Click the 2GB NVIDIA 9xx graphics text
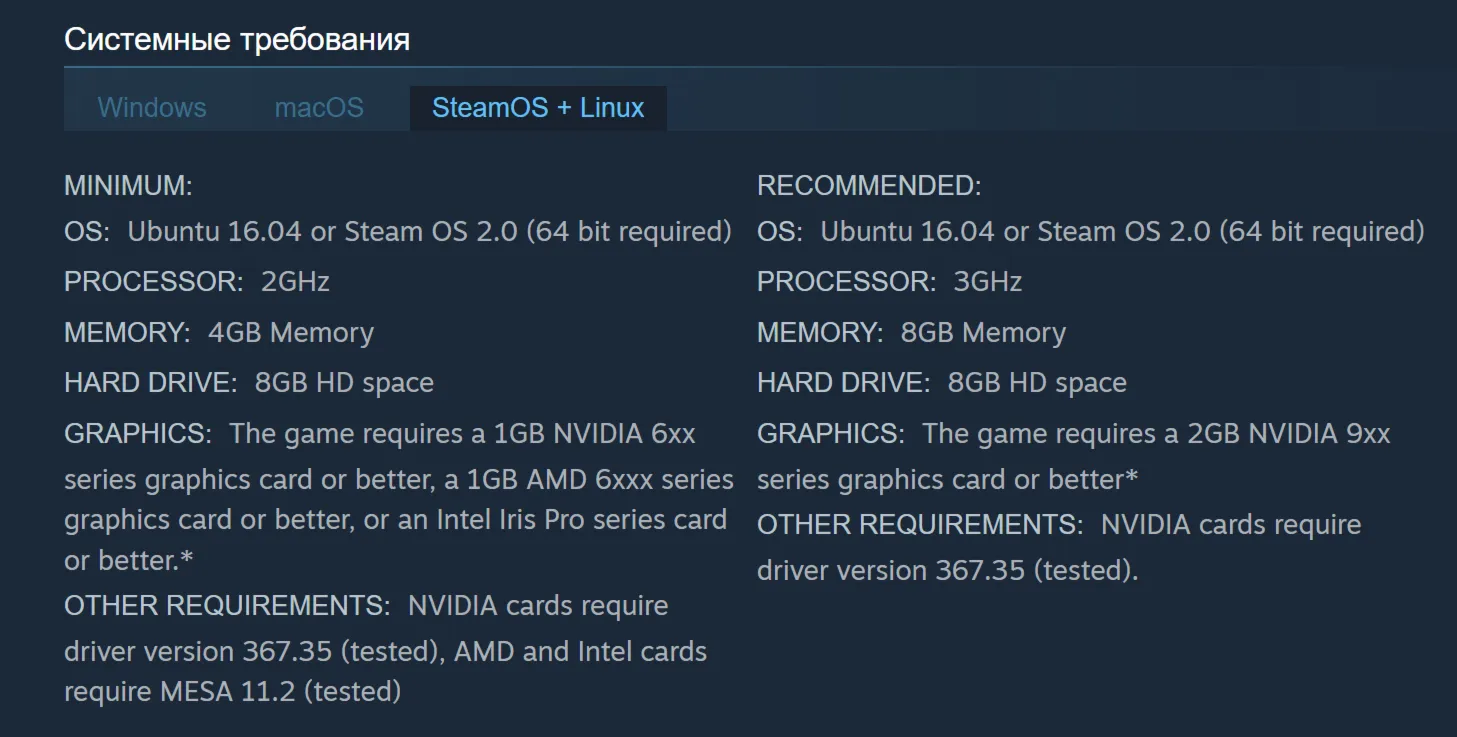 pos(1289,434)
